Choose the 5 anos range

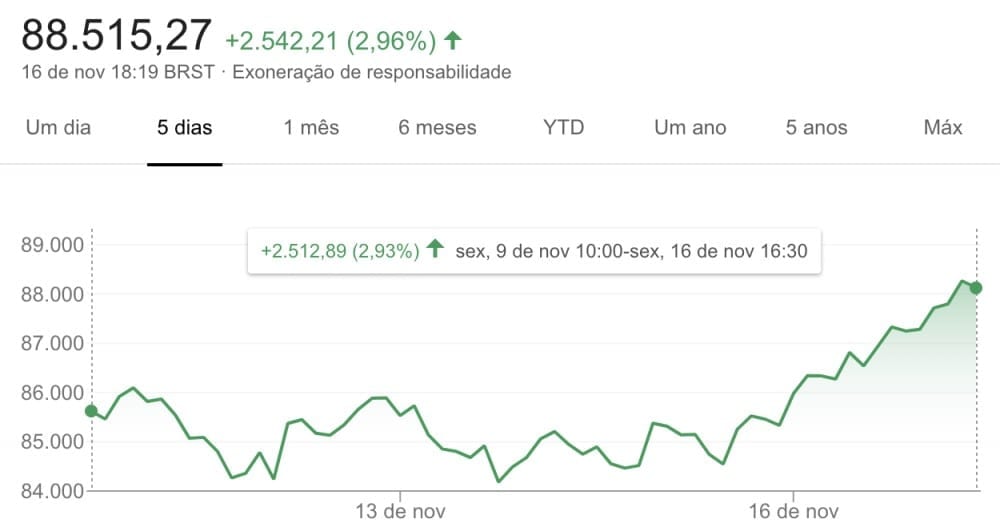click(x=816, y=127)
